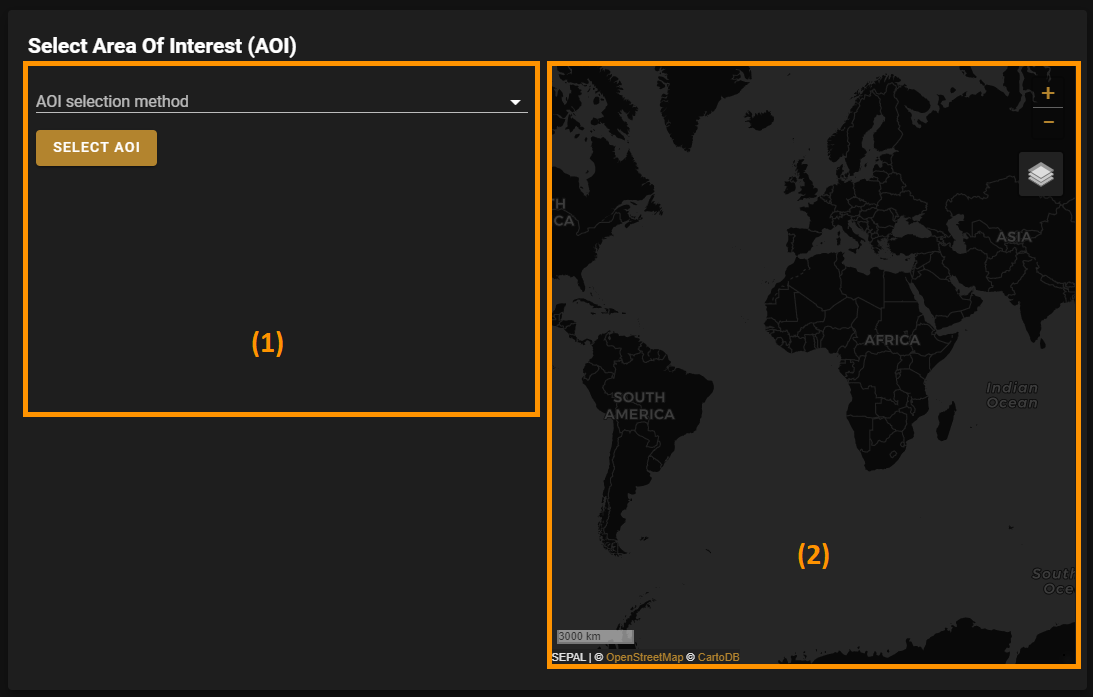The image size is (1093, 697).
Task: Click the Select Area Of Interest heading
Action: coord(162,45)
